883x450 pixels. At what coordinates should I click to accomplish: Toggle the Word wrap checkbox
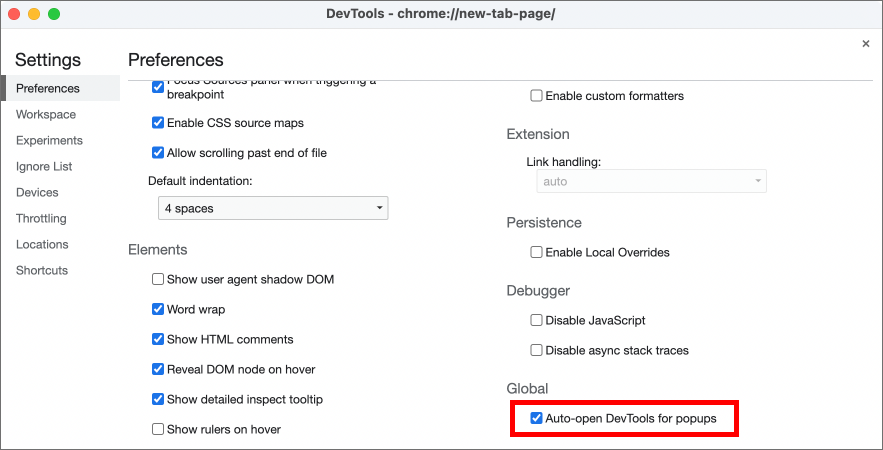click(158, 310)
